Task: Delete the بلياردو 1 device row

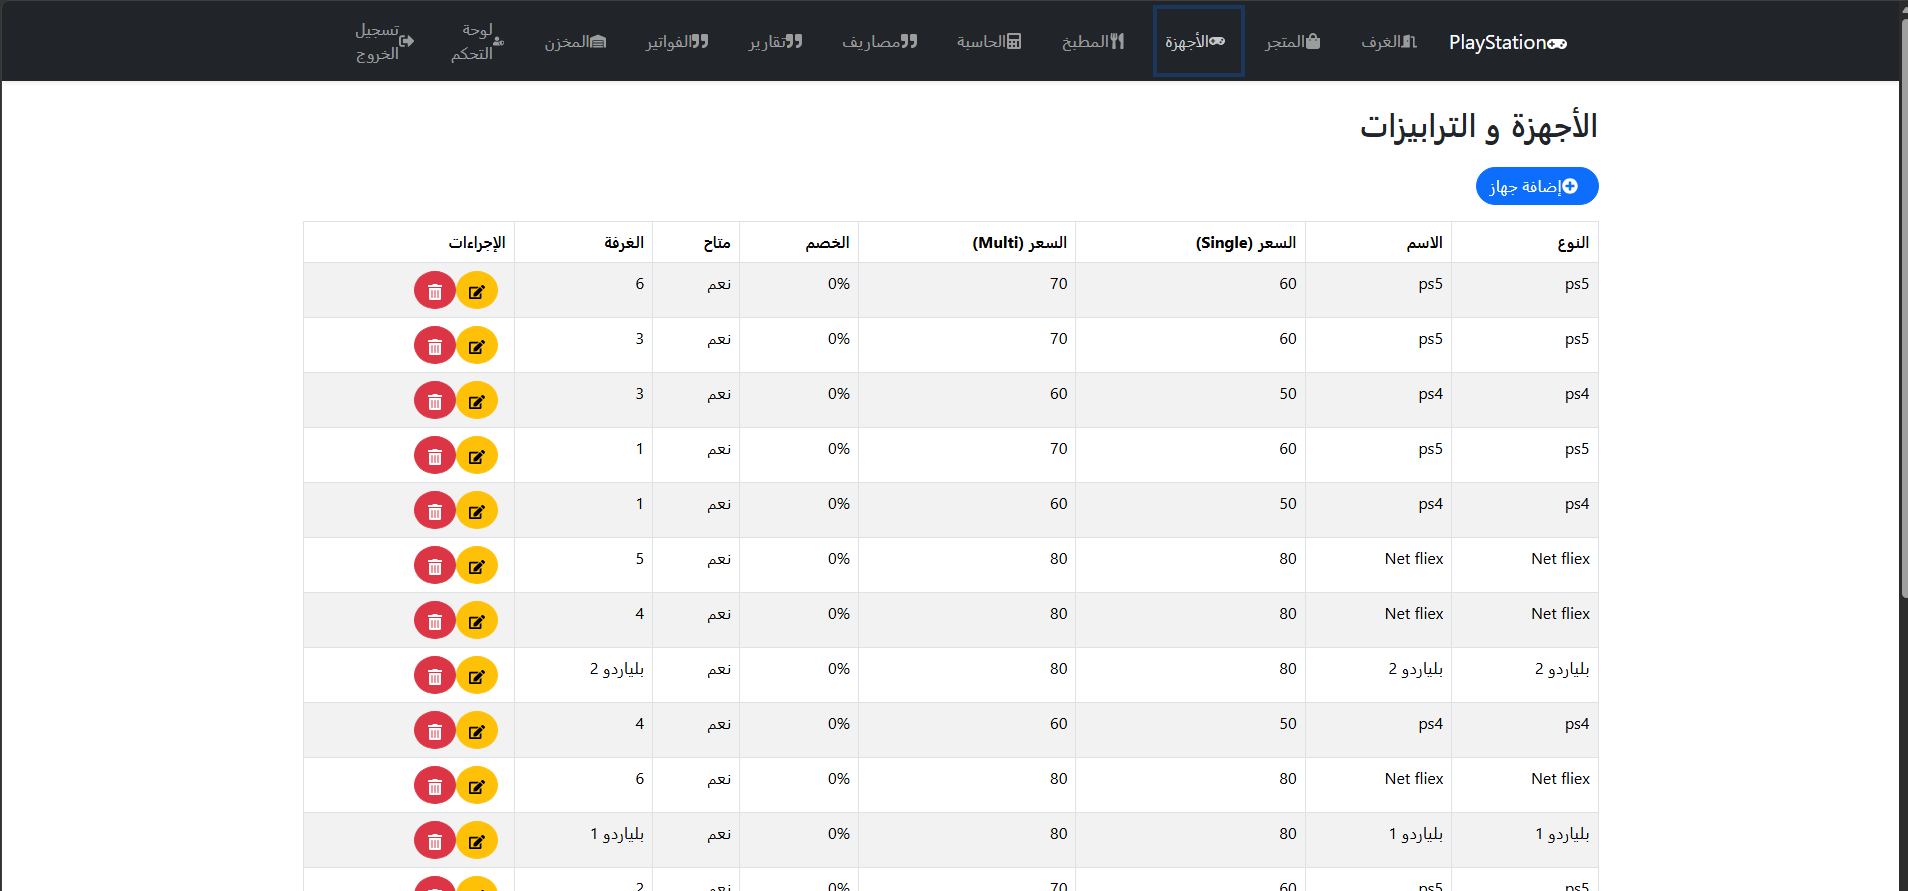Action: point(435,841)
